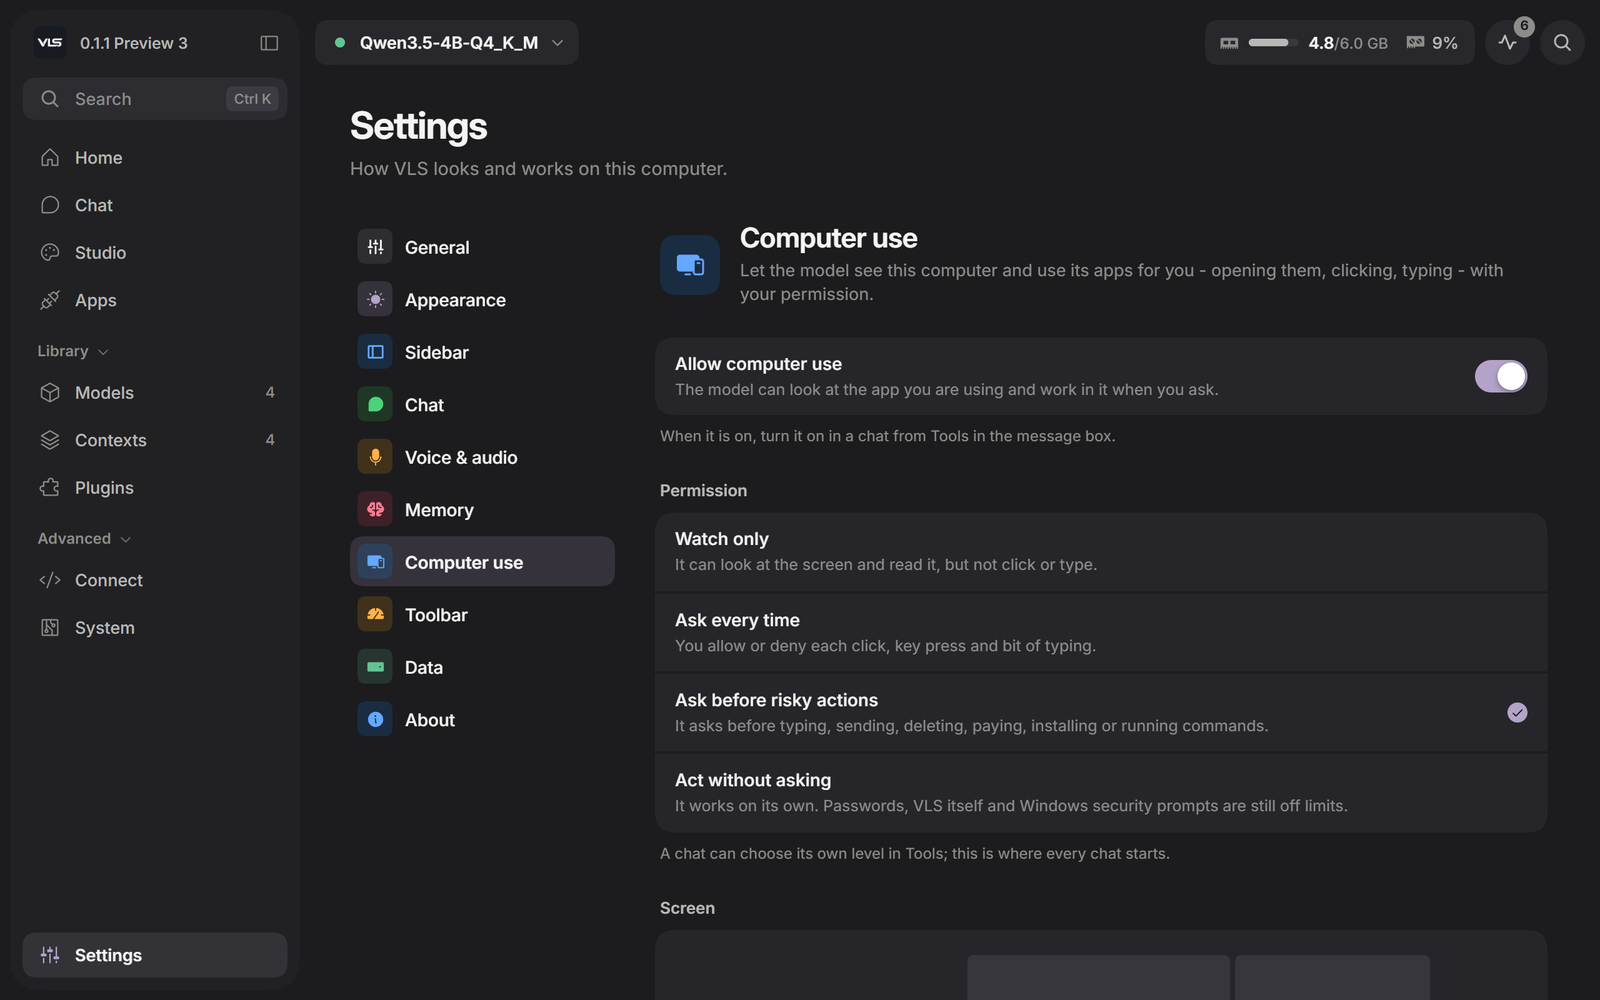The height and width of the screenshot is (1000, 1600).
Task: Click the About info icon
Action: coord(375,720)
